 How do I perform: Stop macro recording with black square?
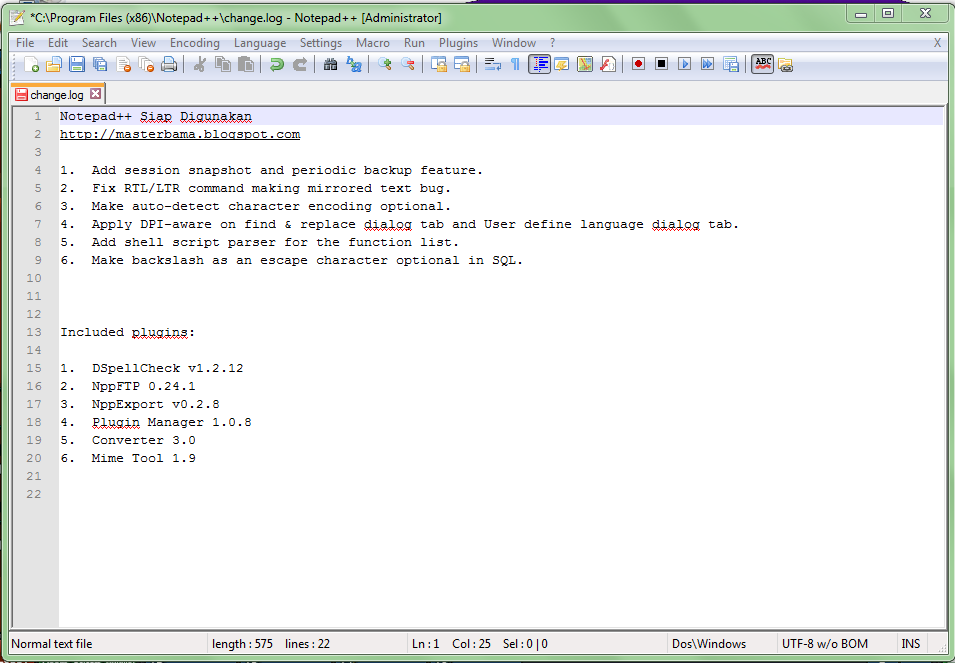[661, 64]
